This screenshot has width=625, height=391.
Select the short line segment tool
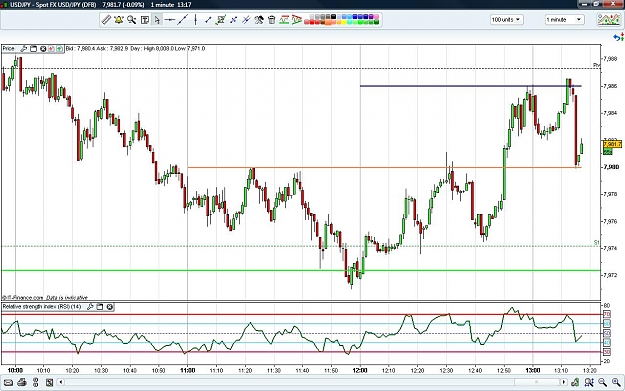(x=208, y=20)
